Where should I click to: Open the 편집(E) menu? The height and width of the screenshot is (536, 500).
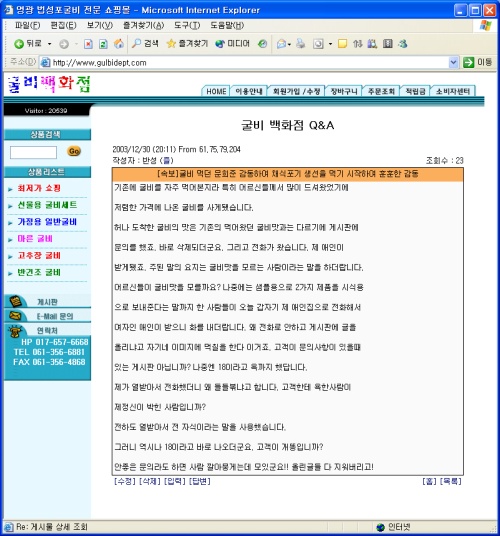click(64, 25)
